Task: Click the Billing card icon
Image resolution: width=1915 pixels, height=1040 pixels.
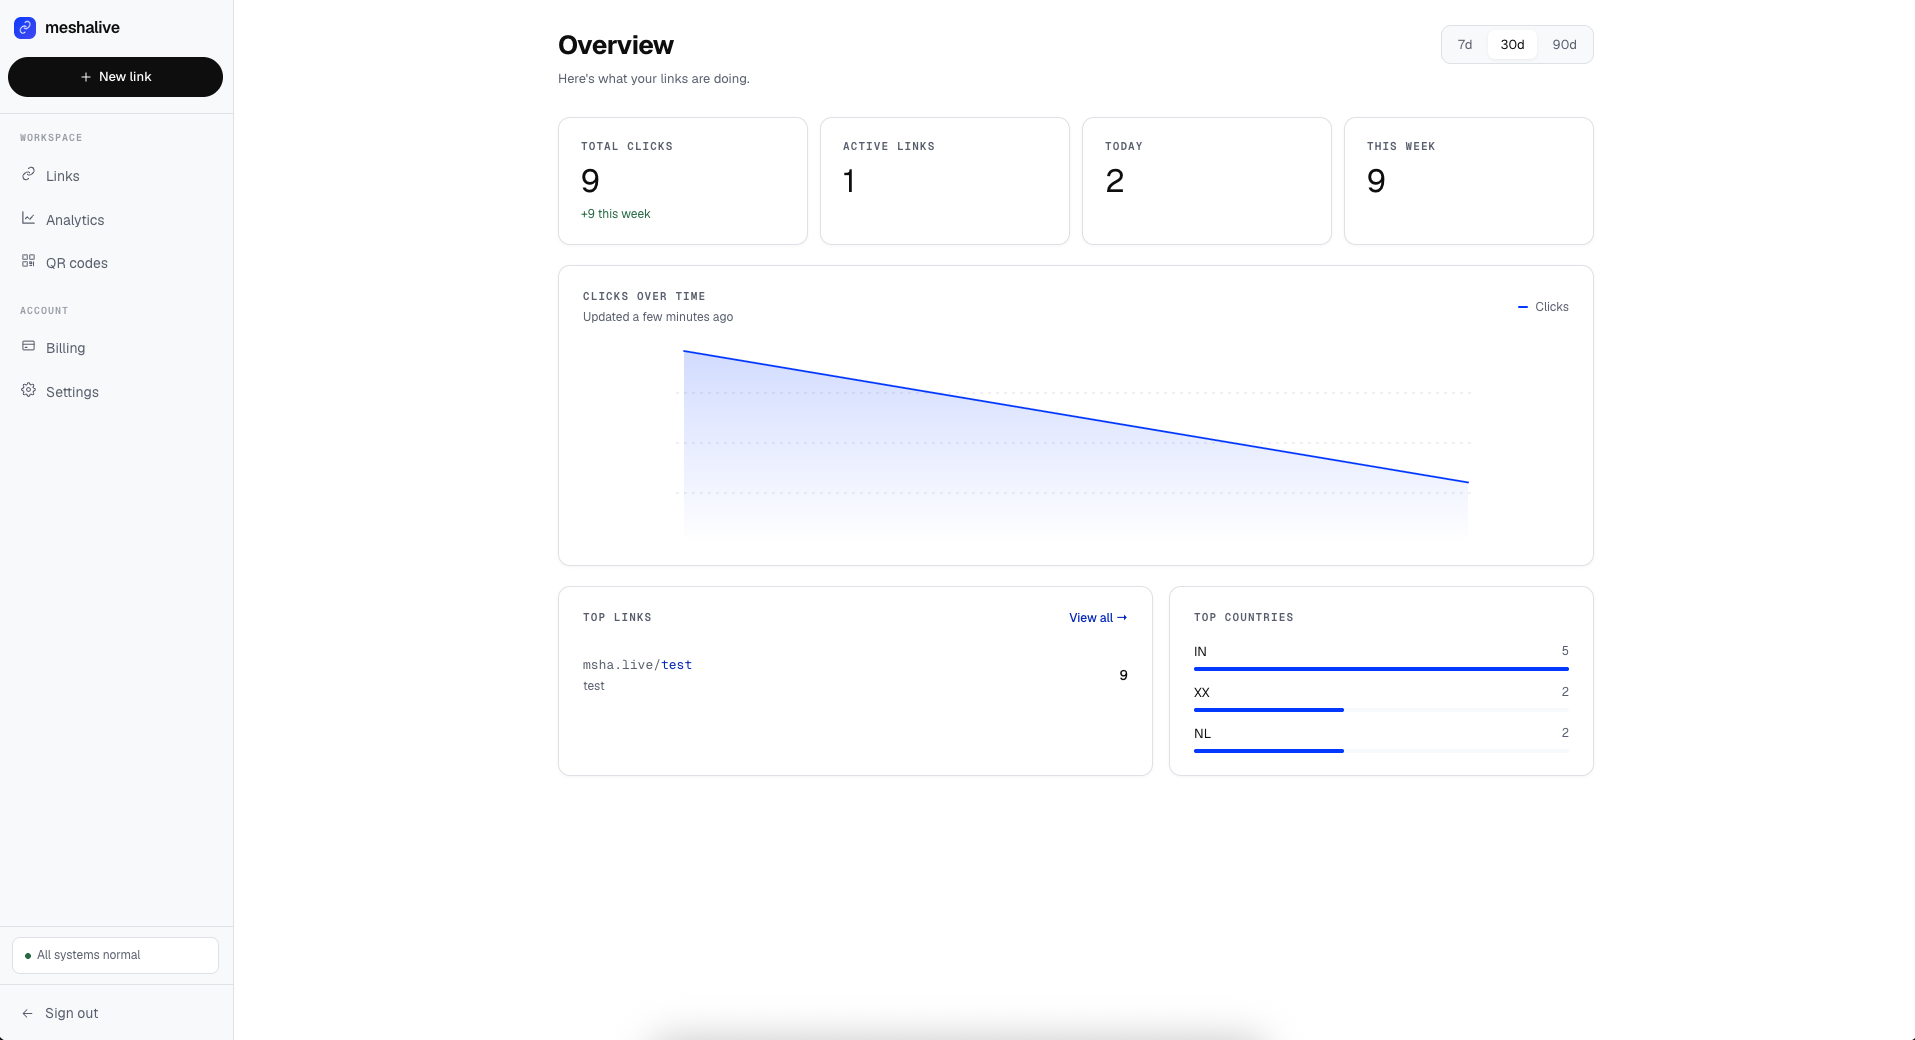Action: (29, 346)
